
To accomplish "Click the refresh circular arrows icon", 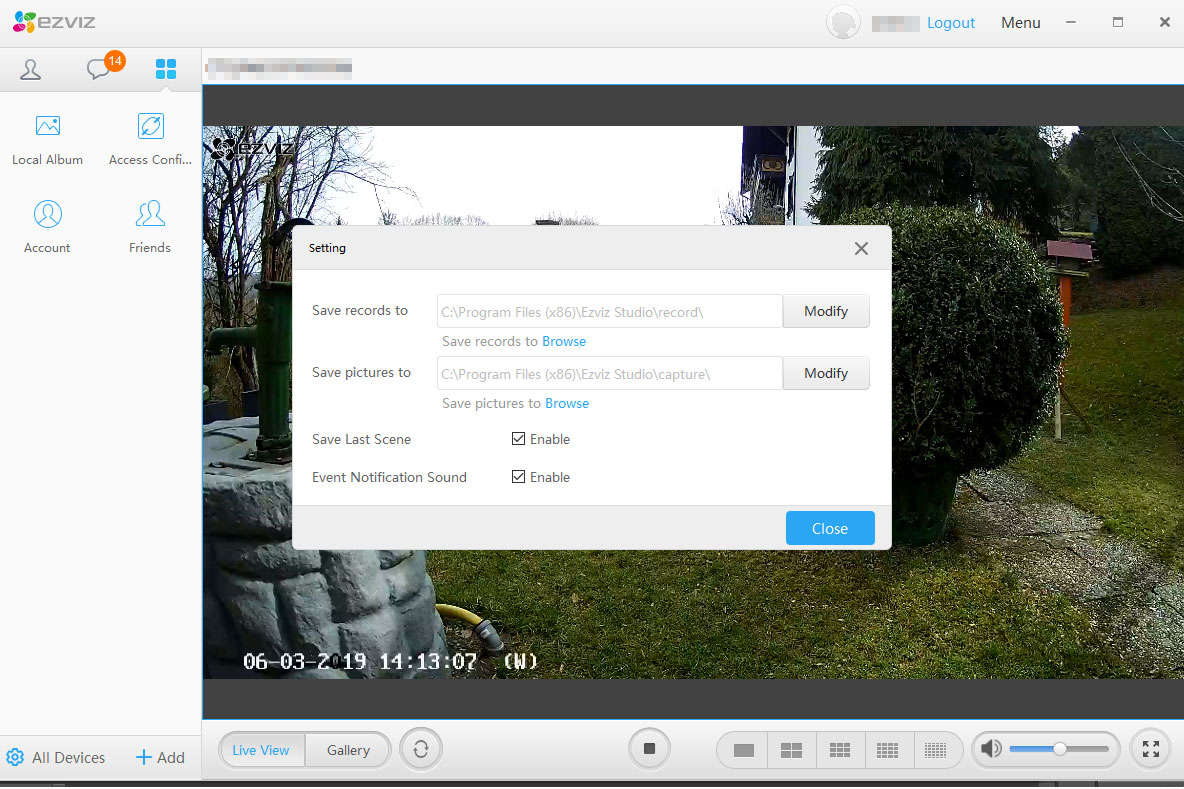I will [421, 750].
